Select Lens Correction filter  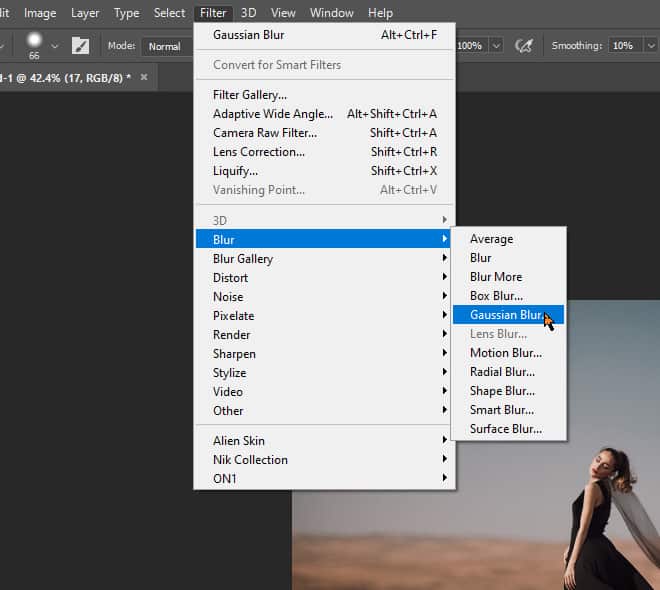coord(325,152)
